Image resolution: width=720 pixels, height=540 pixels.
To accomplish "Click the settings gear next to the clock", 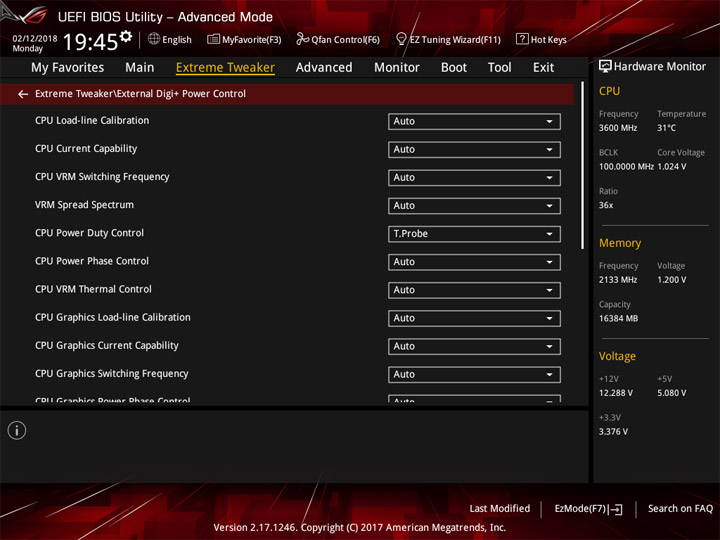I will tap(126, 36).
